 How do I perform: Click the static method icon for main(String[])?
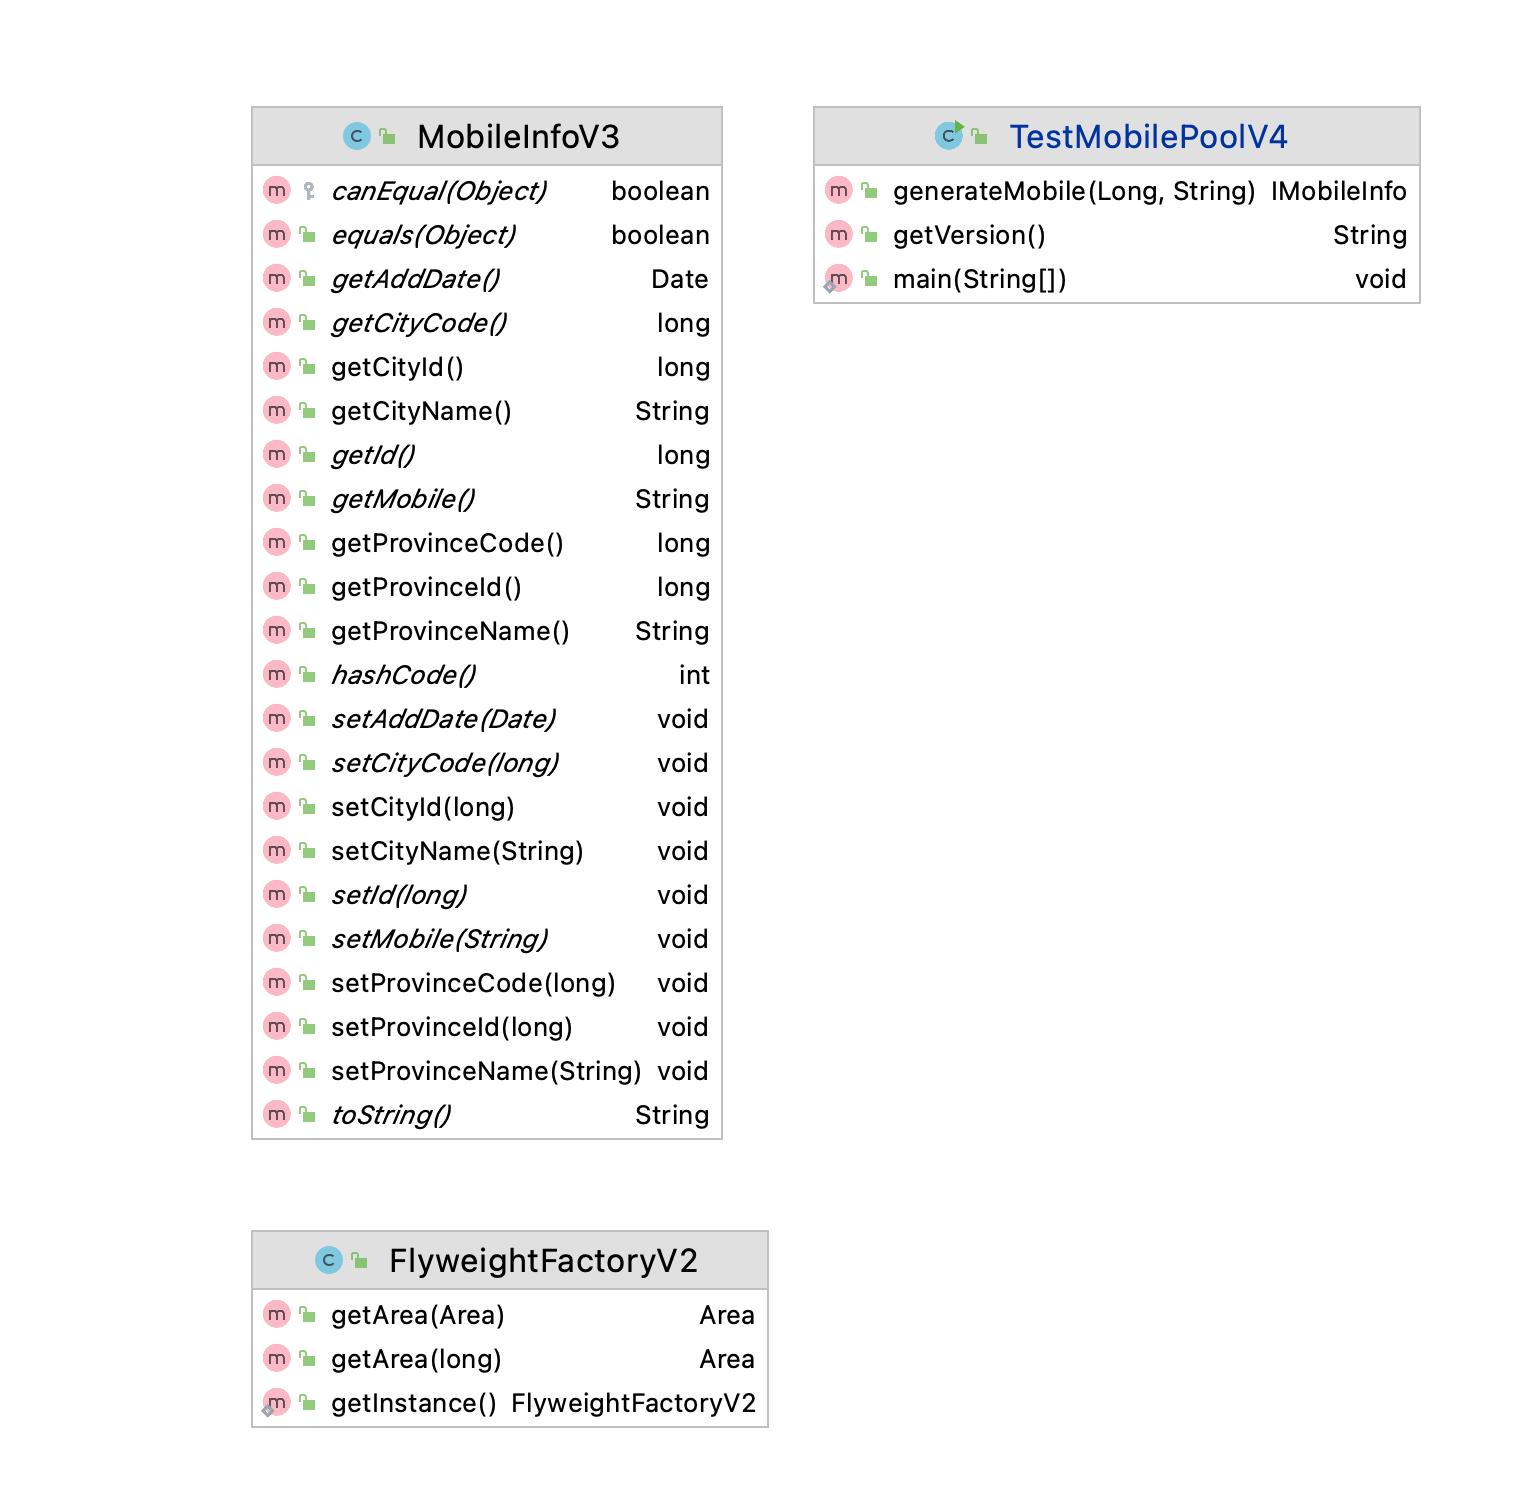tap(838, 279)
